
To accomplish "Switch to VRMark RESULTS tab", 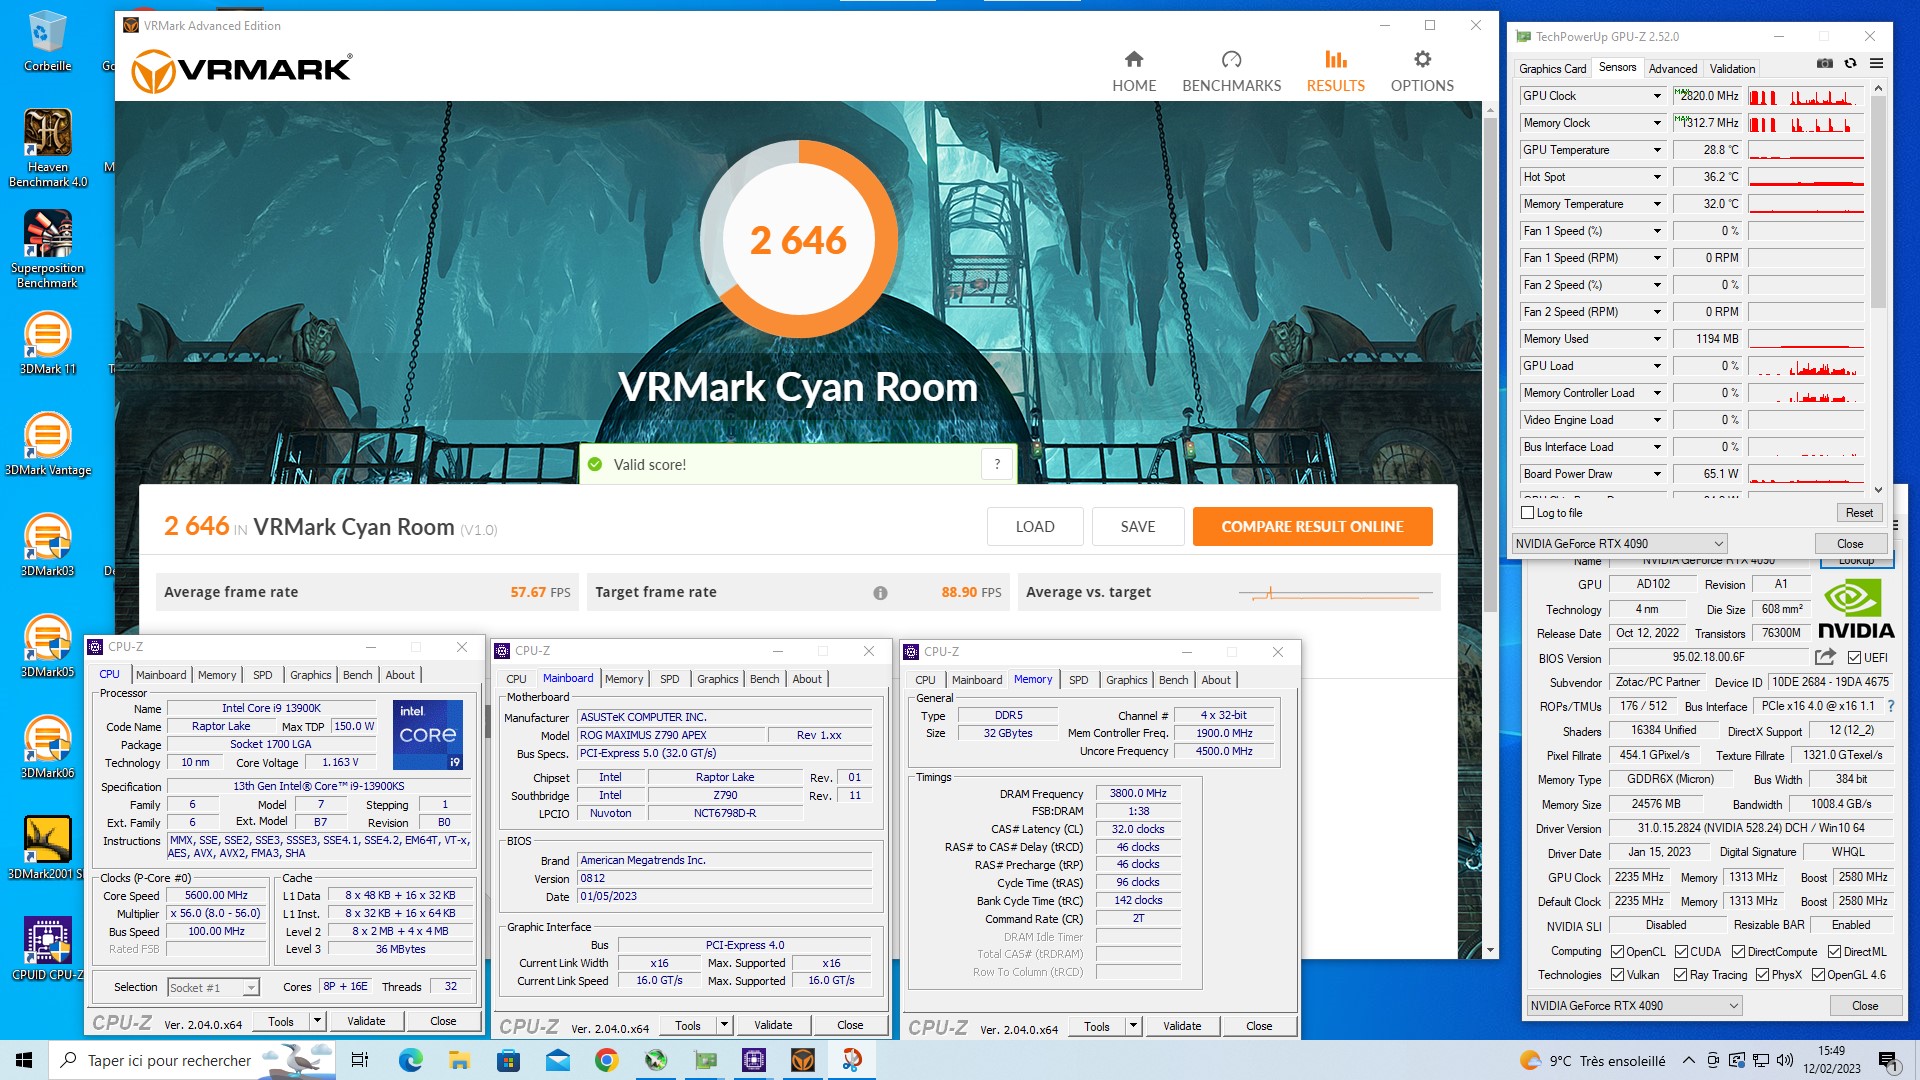I will pyautogui.click(x=1335, y=71).
